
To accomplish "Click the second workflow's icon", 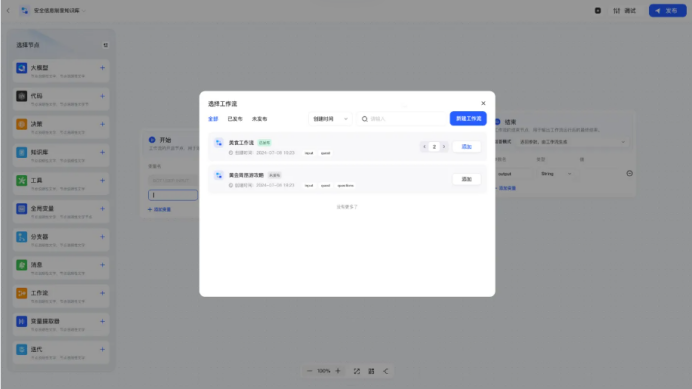I will coord(218,175).
